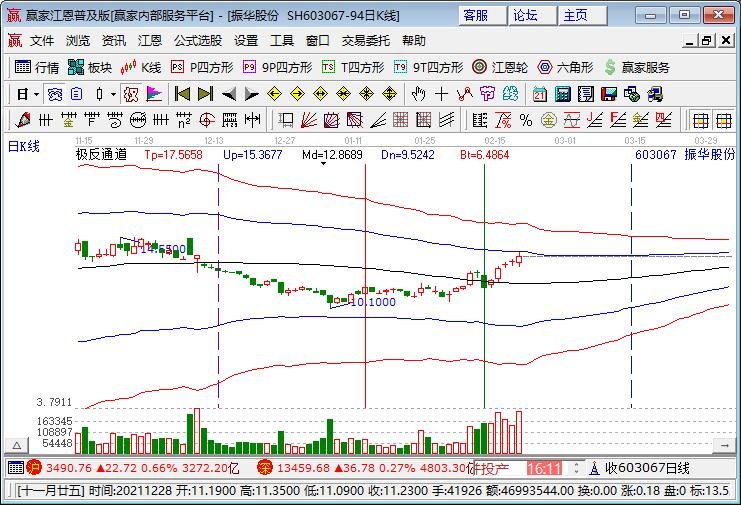Open the T四方形 tool
The width and height of the screenshot is (741, 505).
(x=353, y=68)
